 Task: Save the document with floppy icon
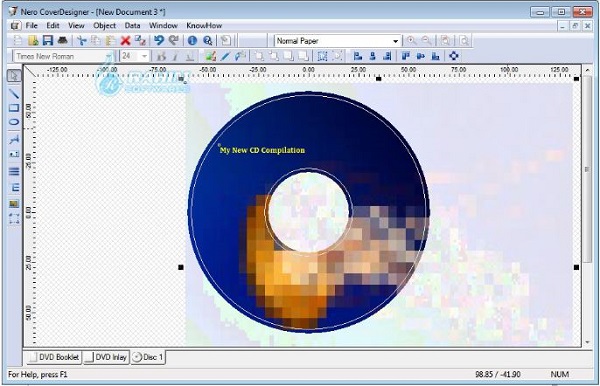pyautogui.click(x=47, y=41)
